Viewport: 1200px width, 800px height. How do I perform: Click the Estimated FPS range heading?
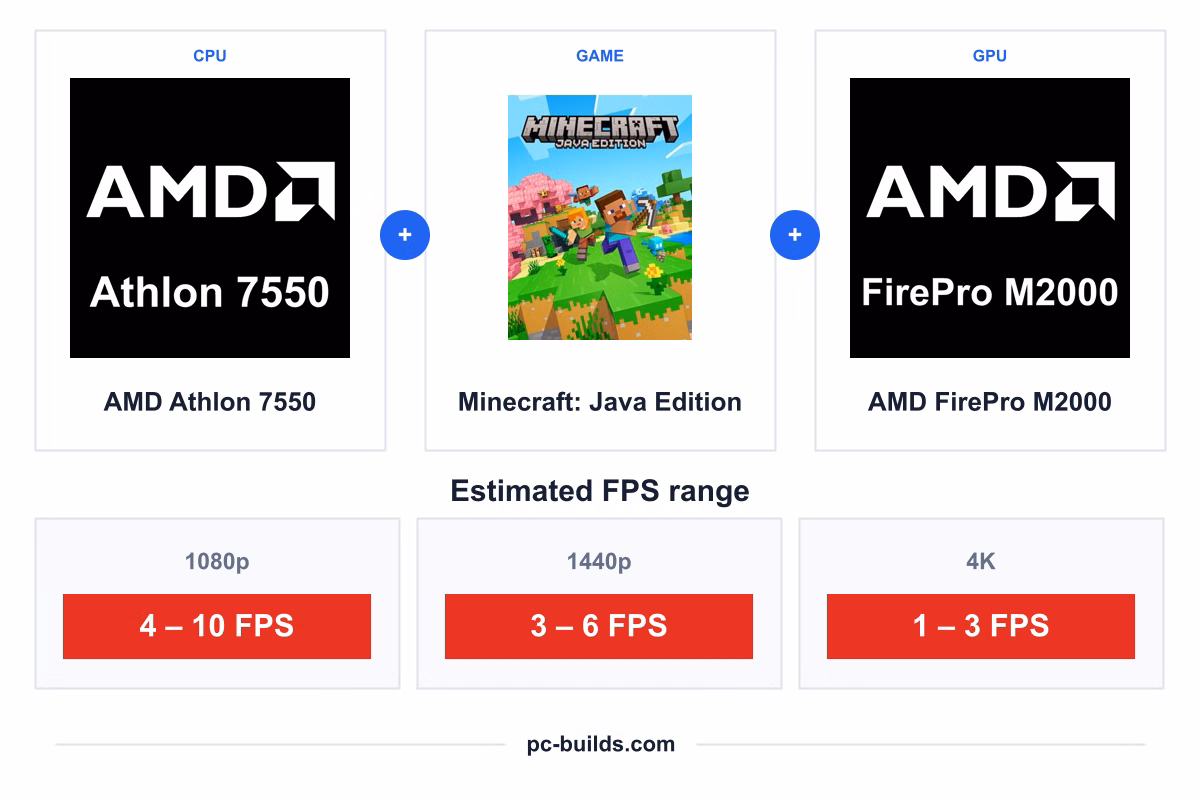coord(600,491)
